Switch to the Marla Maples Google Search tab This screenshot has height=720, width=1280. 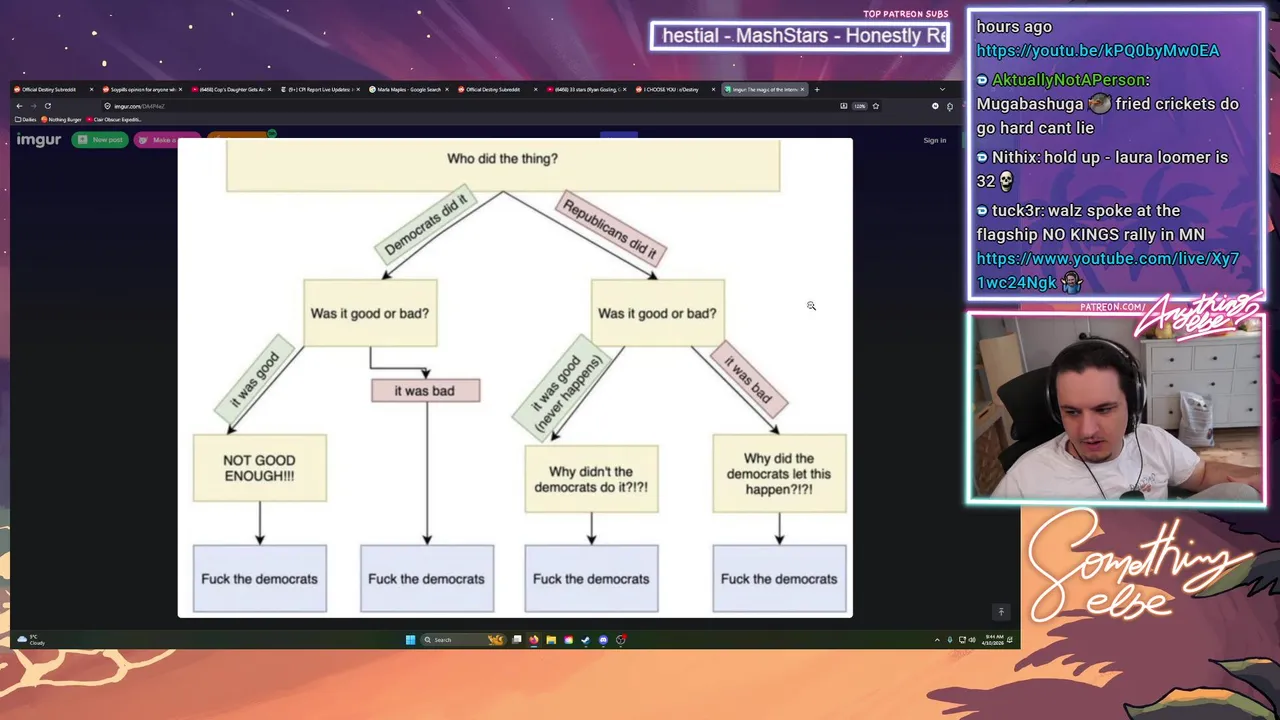408,90
